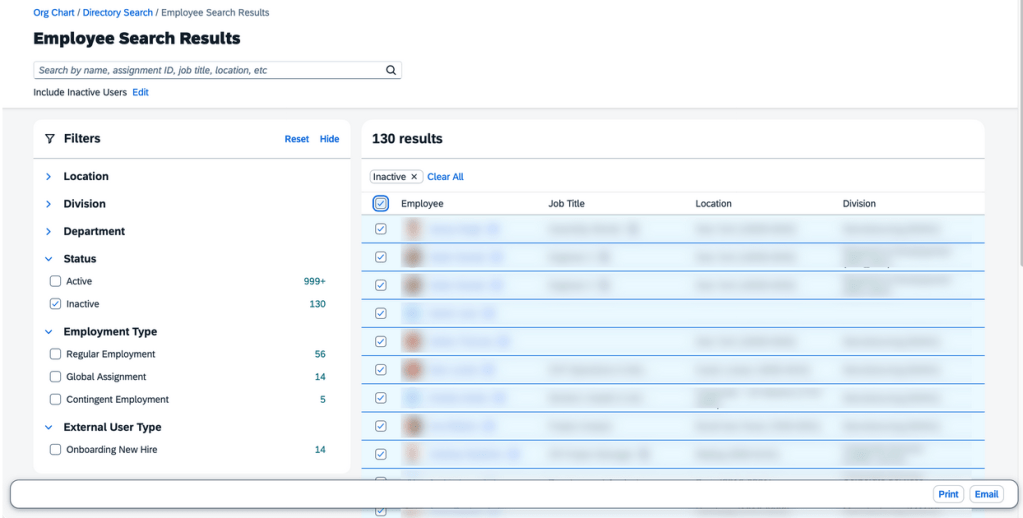Click the funnel Filters icon
Viewport: 1023px width, 518px height.
[x=49, y=139]
